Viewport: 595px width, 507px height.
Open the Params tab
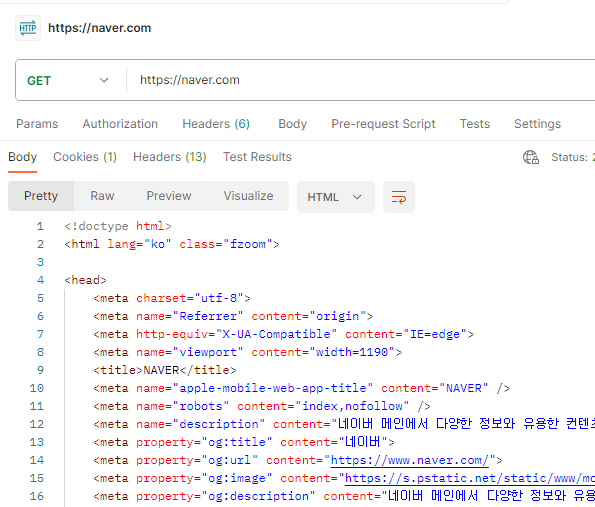37,124
